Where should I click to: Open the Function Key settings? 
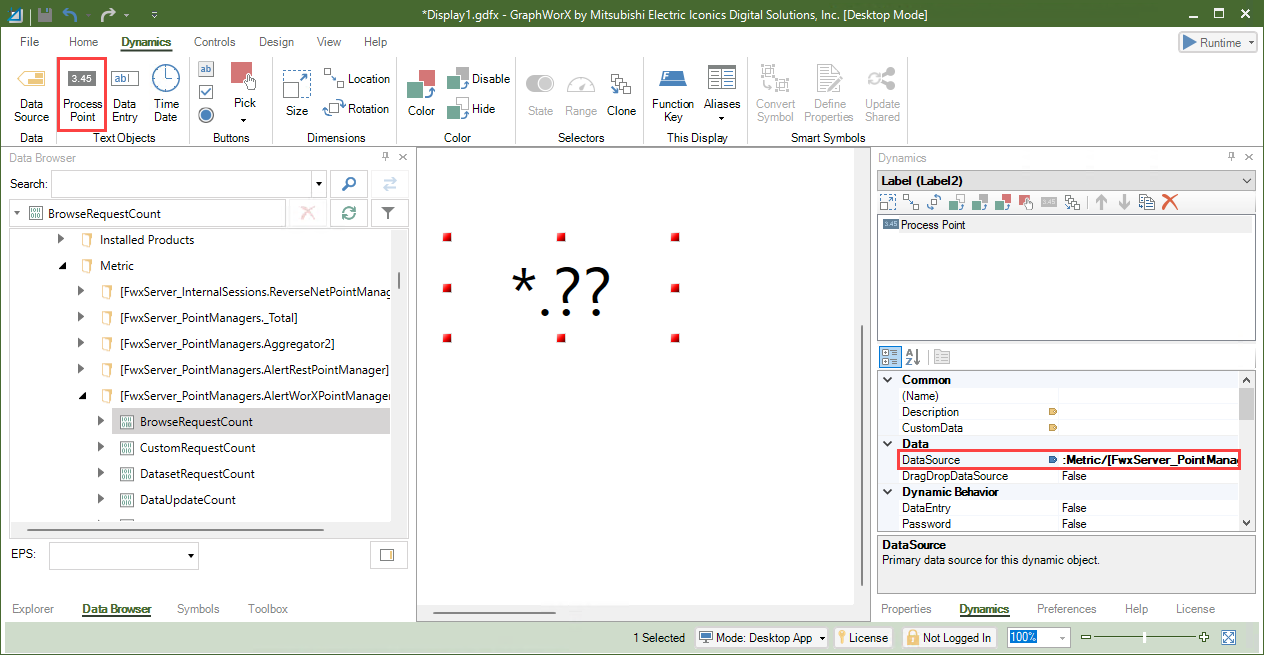[673, 95]
